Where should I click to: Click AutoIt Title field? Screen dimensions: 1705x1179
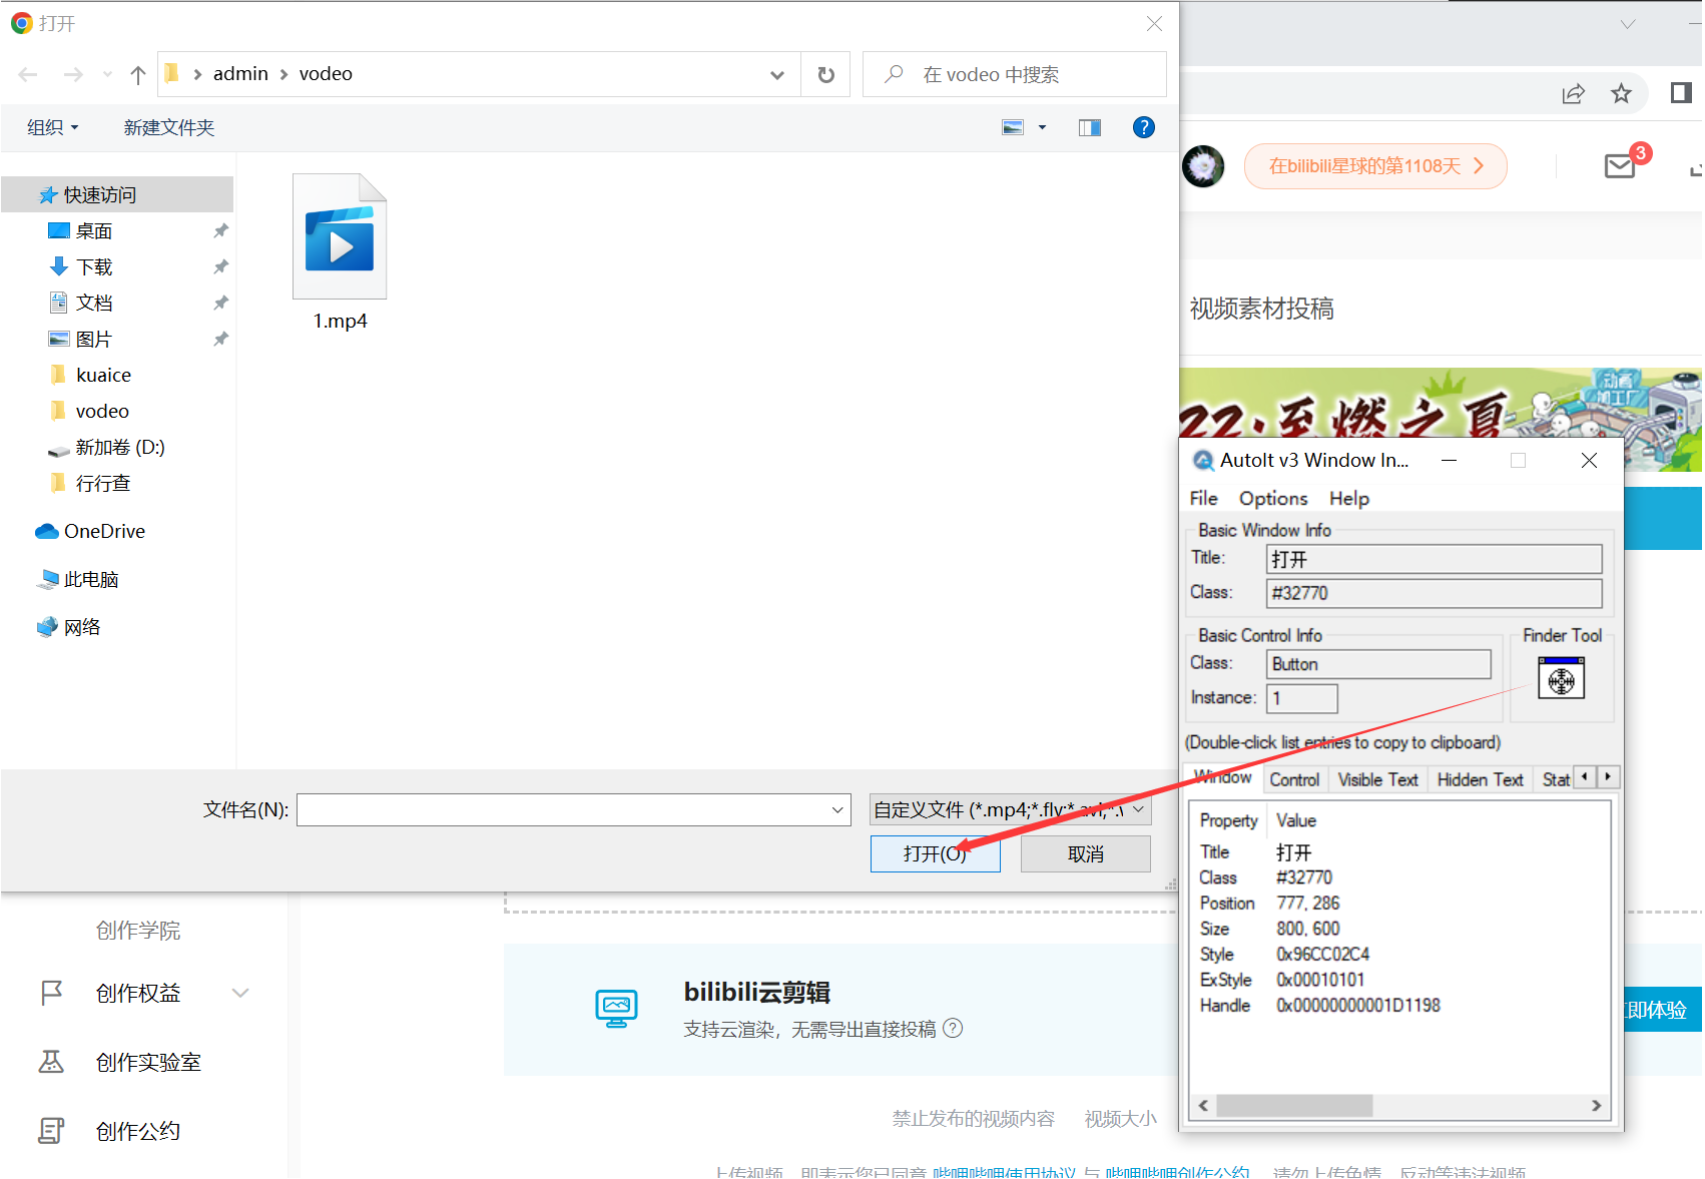tap(1434, 559)
